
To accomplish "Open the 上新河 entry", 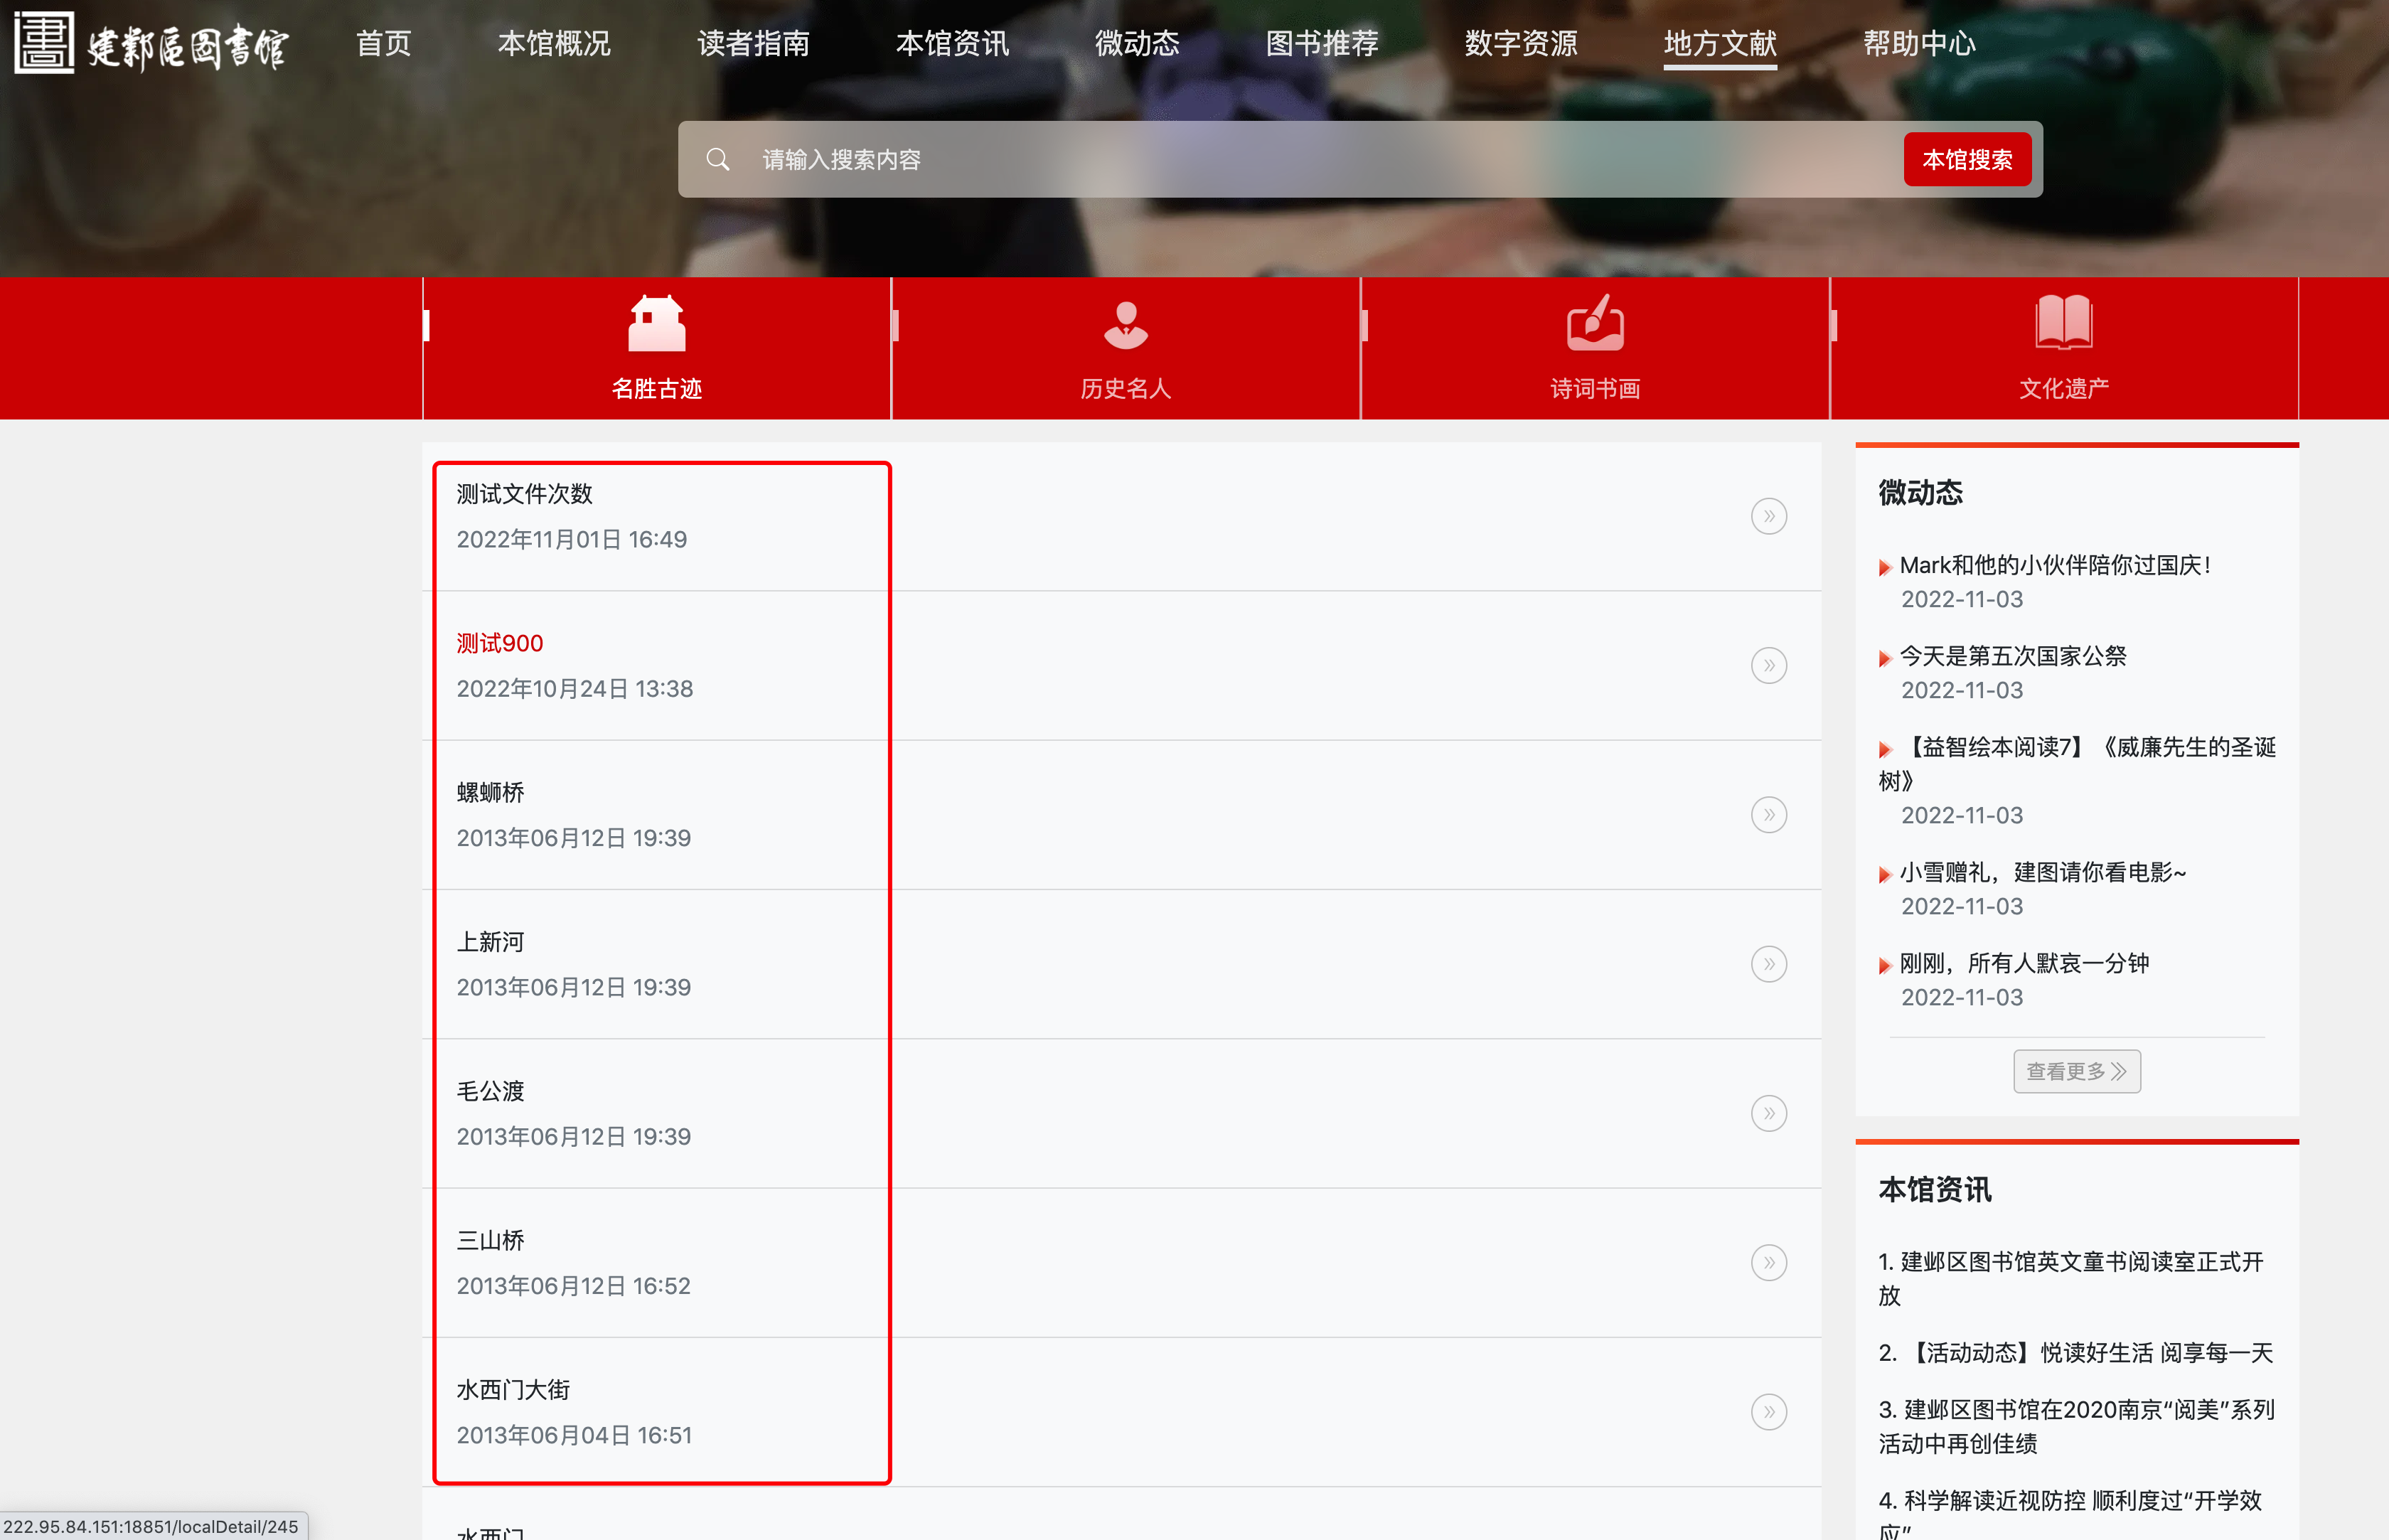I will 490,942.
